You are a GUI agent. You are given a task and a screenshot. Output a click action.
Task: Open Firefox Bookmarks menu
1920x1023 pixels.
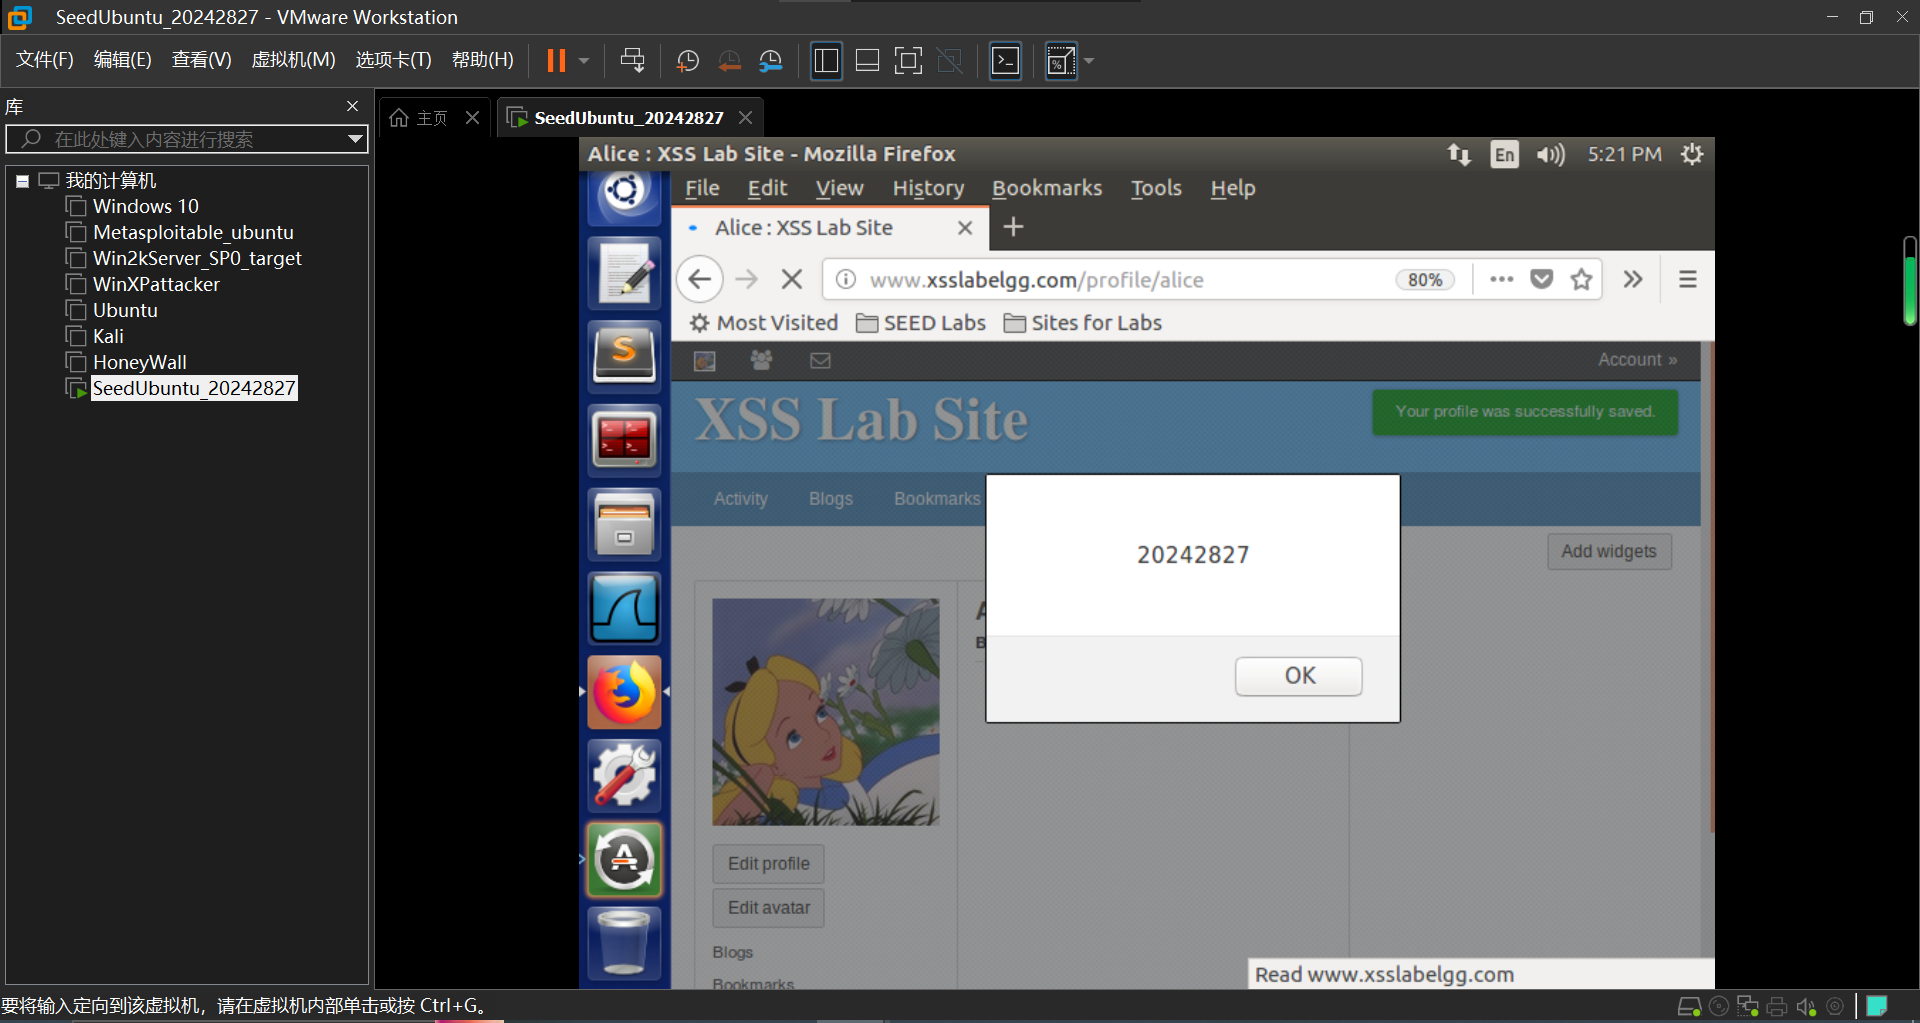click(x=1046, y=188)
